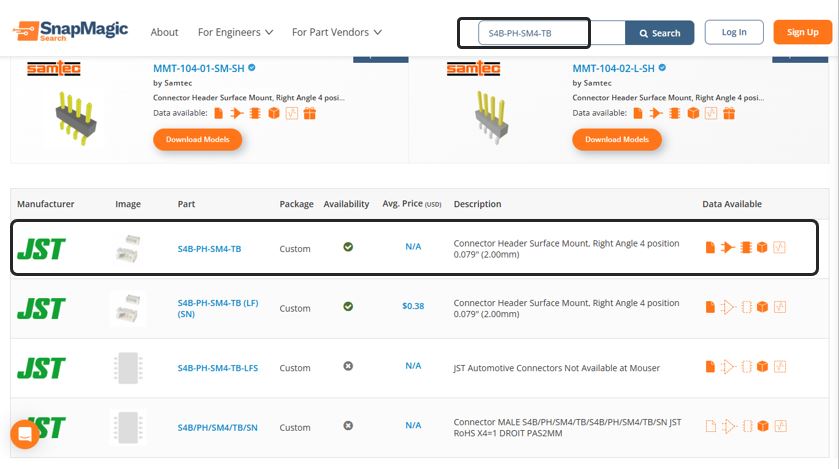
Task: Click the 3D model icon in S4B-PH-SM4-TB (LF)(SN) row
Action: click(x=762, y=307)
